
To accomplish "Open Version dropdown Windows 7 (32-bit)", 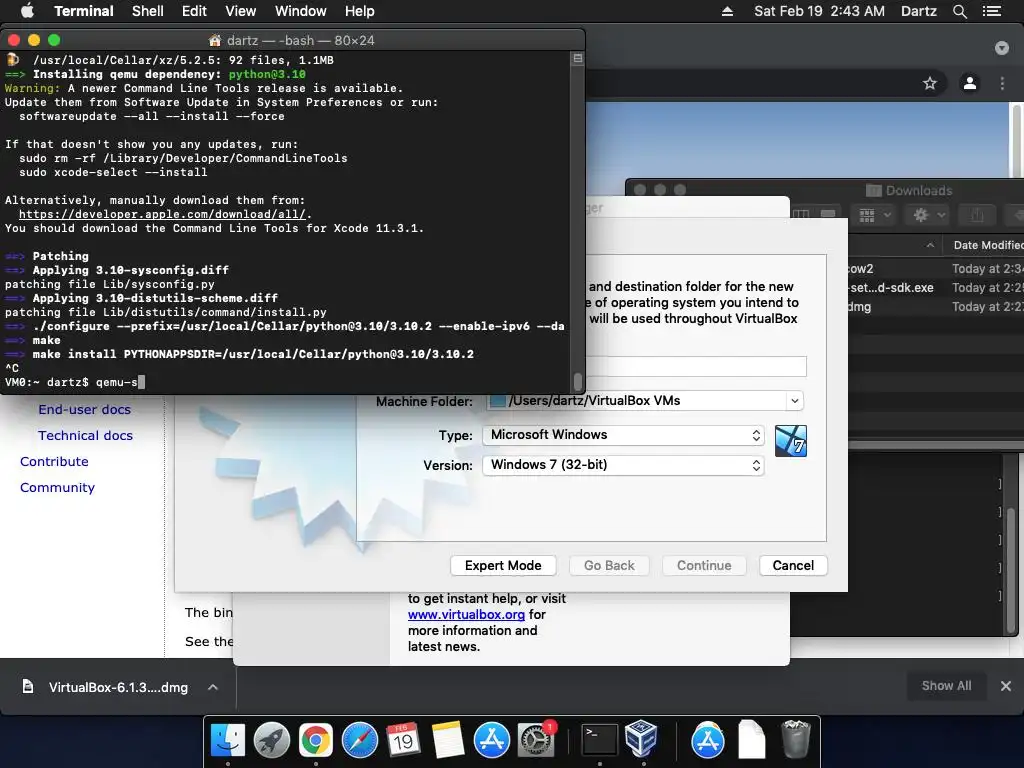I will (623, 465).
